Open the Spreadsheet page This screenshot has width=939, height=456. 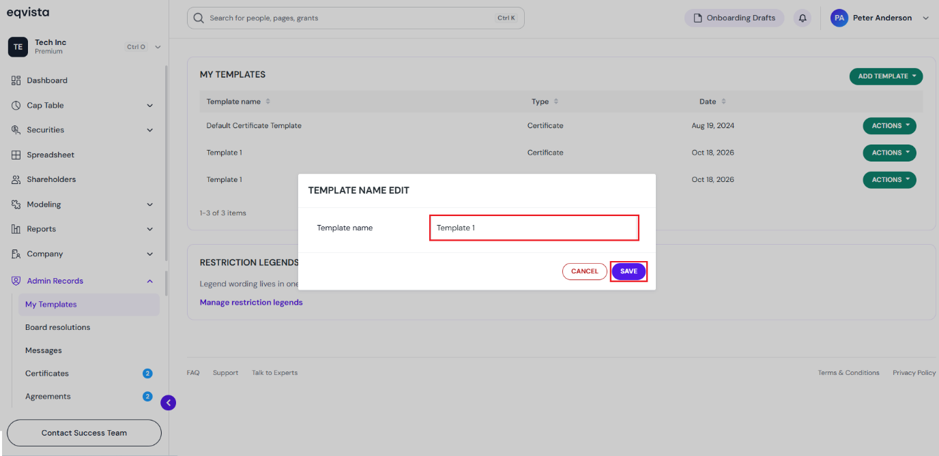pyautogui.click(x=50, y=155)
